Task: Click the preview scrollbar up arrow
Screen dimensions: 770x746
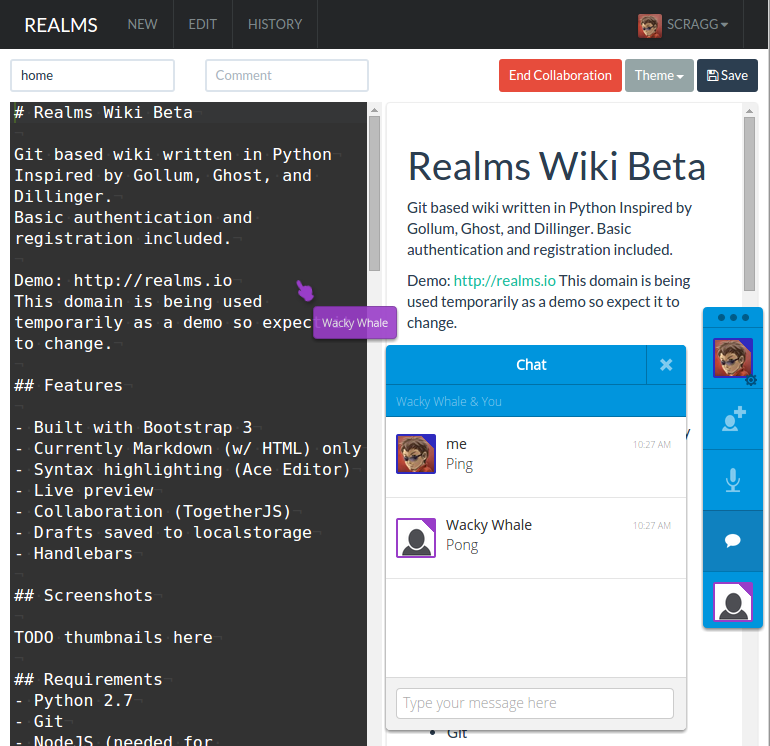Action: point(749,111)
